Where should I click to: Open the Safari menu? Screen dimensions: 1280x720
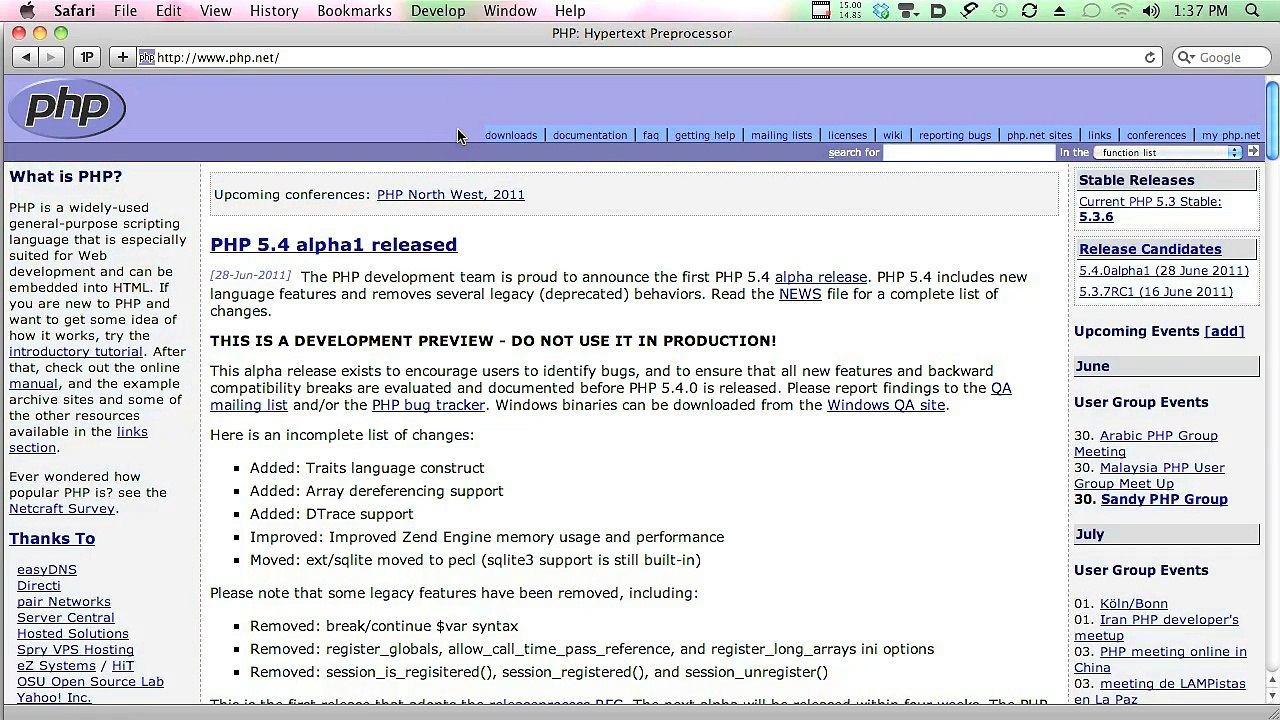tap(75, 11)
